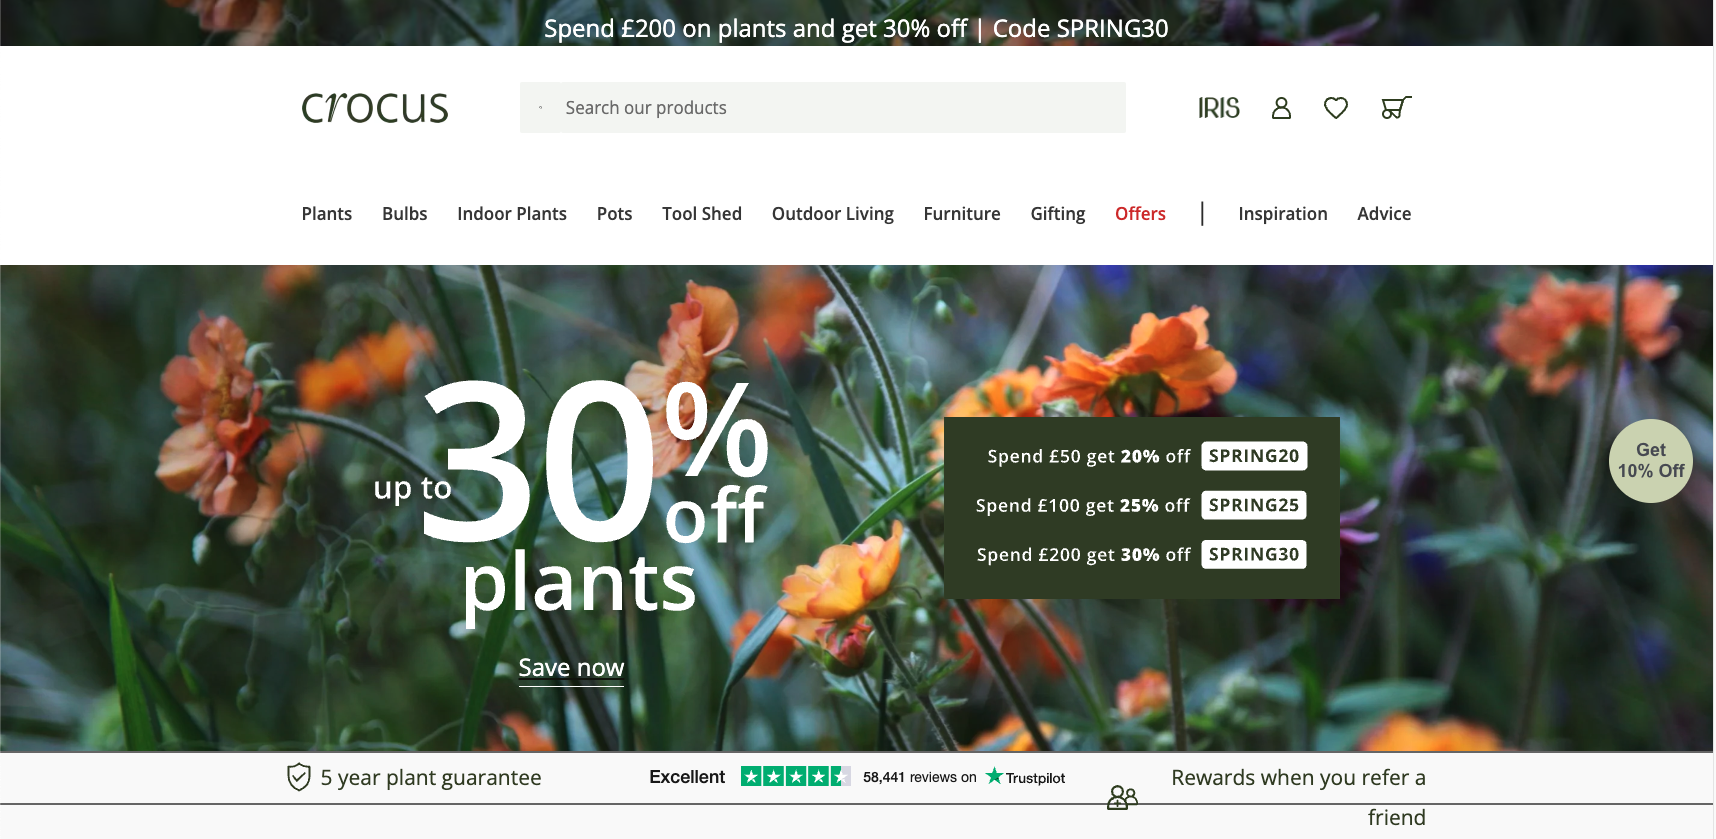The width and height of the screenshot is (1716, 839).
Task: Open the shopping cart icon
Action: (1396, 108)
